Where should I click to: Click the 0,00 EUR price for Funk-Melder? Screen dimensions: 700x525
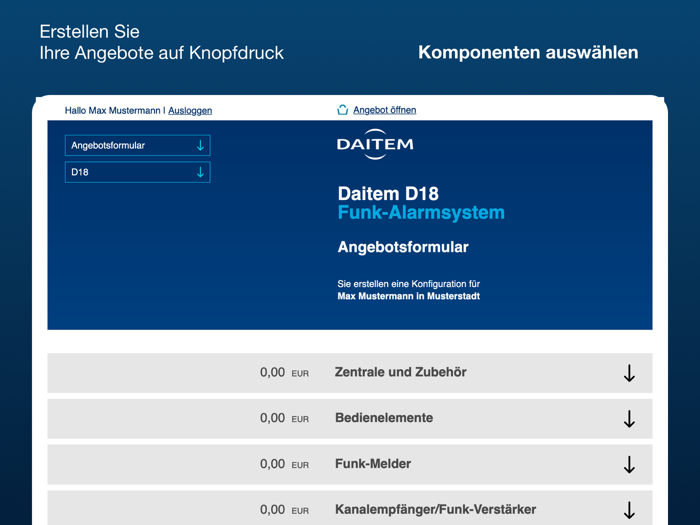(284, 464)
